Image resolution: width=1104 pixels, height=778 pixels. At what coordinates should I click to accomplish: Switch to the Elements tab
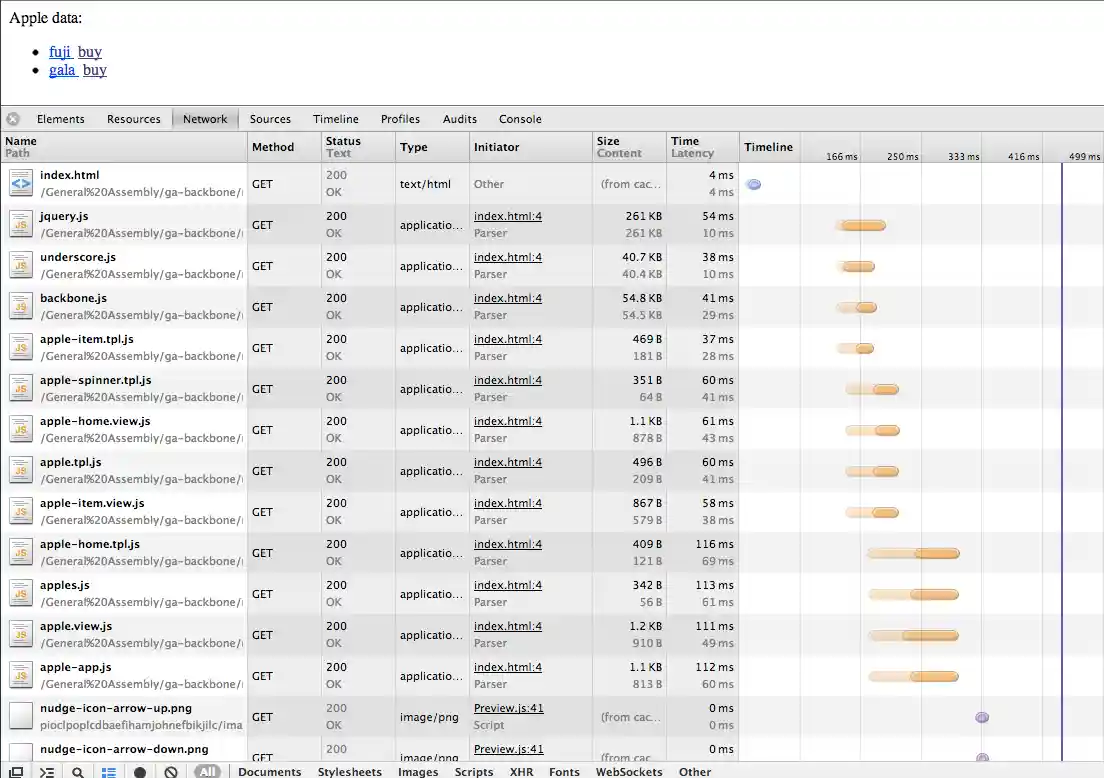[61, 119]
